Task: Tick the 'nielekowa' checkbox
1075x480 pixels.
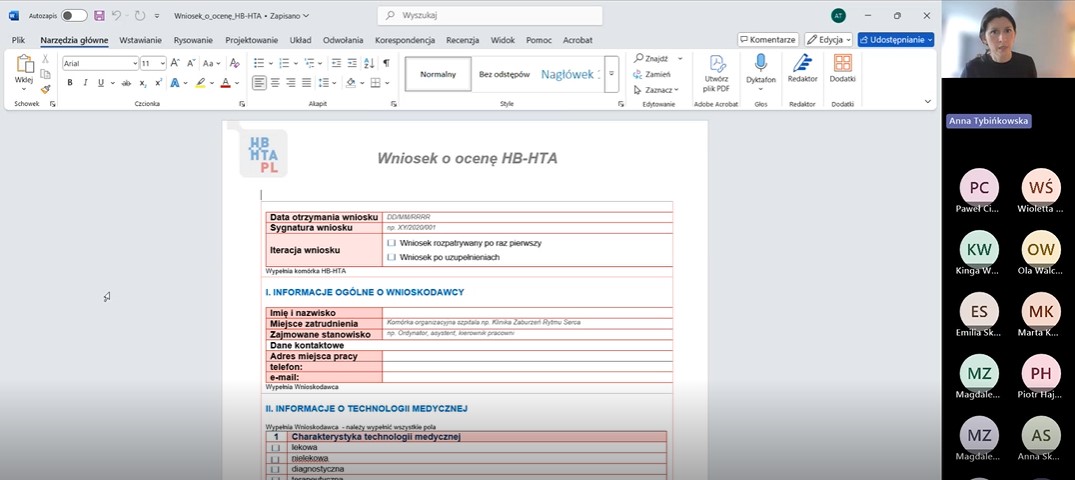Action: 276,458
